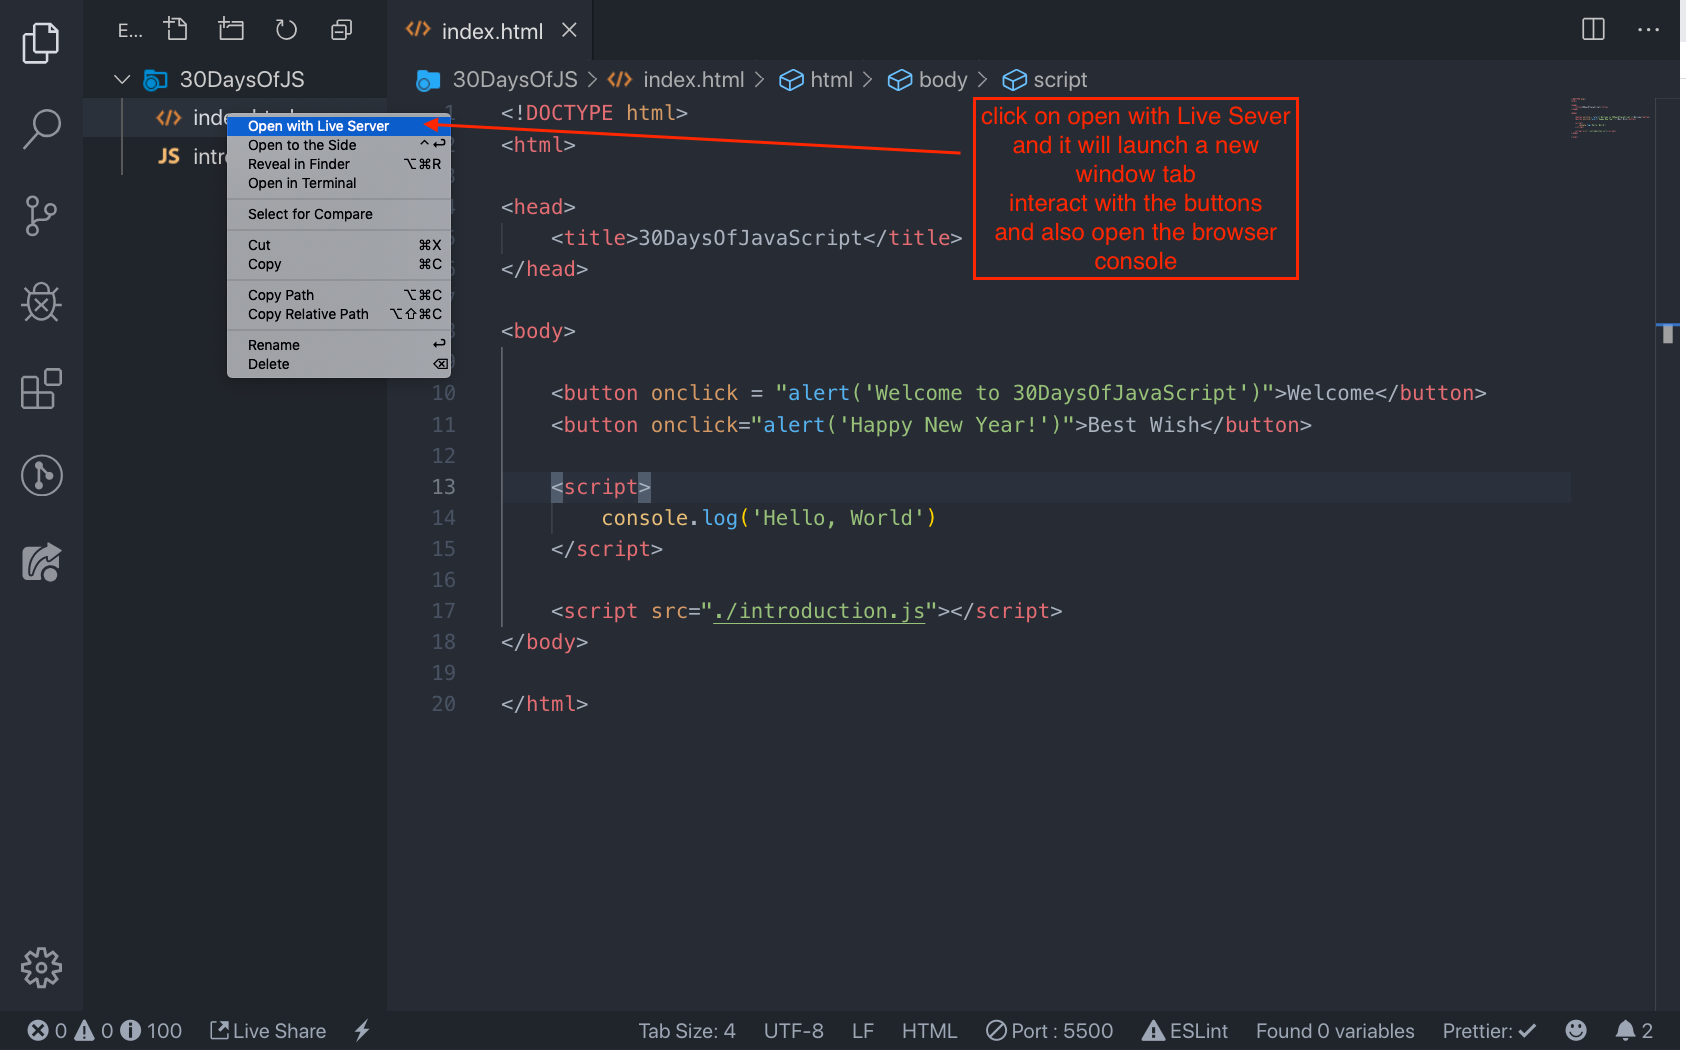Click the introduction.js link in the script tag
This screenshot has height=1053, width=1686.
pos(818,611)
